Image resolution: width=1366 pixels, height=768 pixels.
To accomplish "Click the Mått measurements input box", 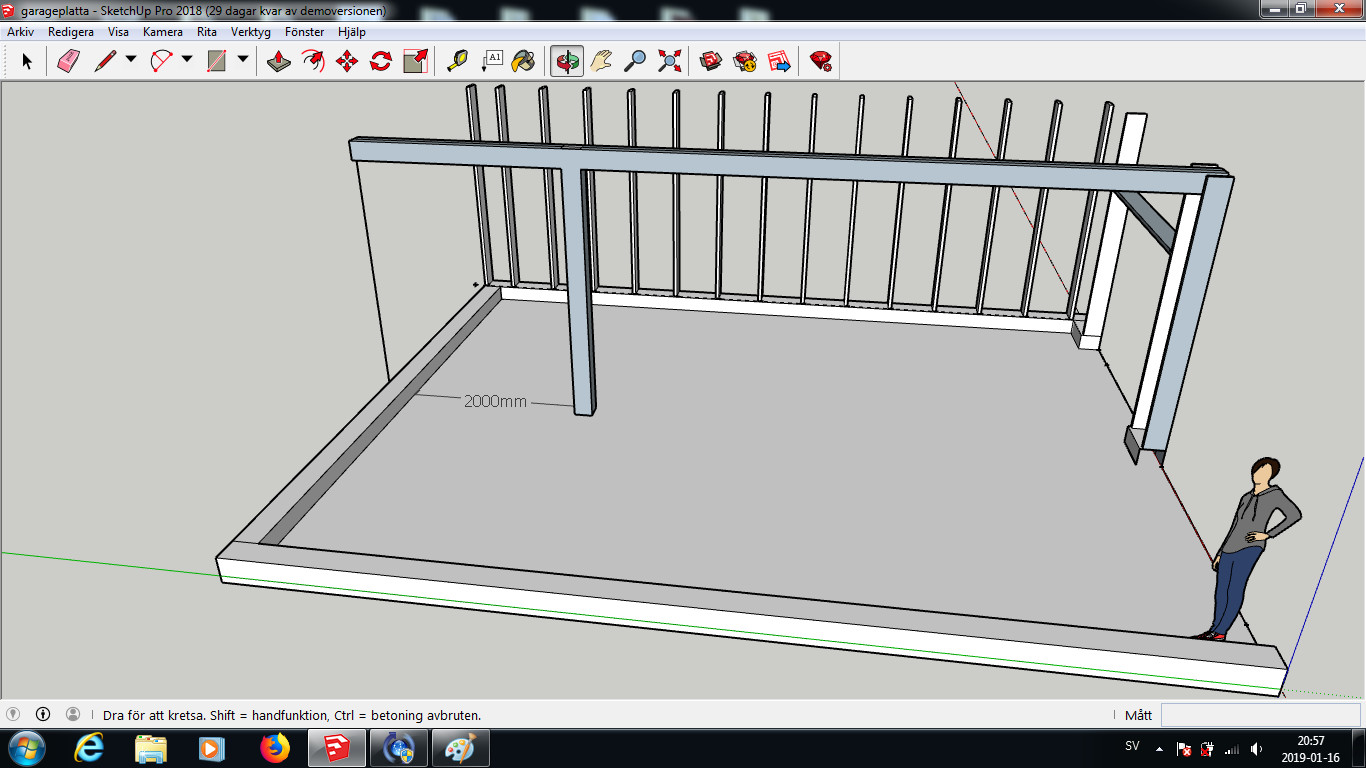I will [x=1259, y=715].
